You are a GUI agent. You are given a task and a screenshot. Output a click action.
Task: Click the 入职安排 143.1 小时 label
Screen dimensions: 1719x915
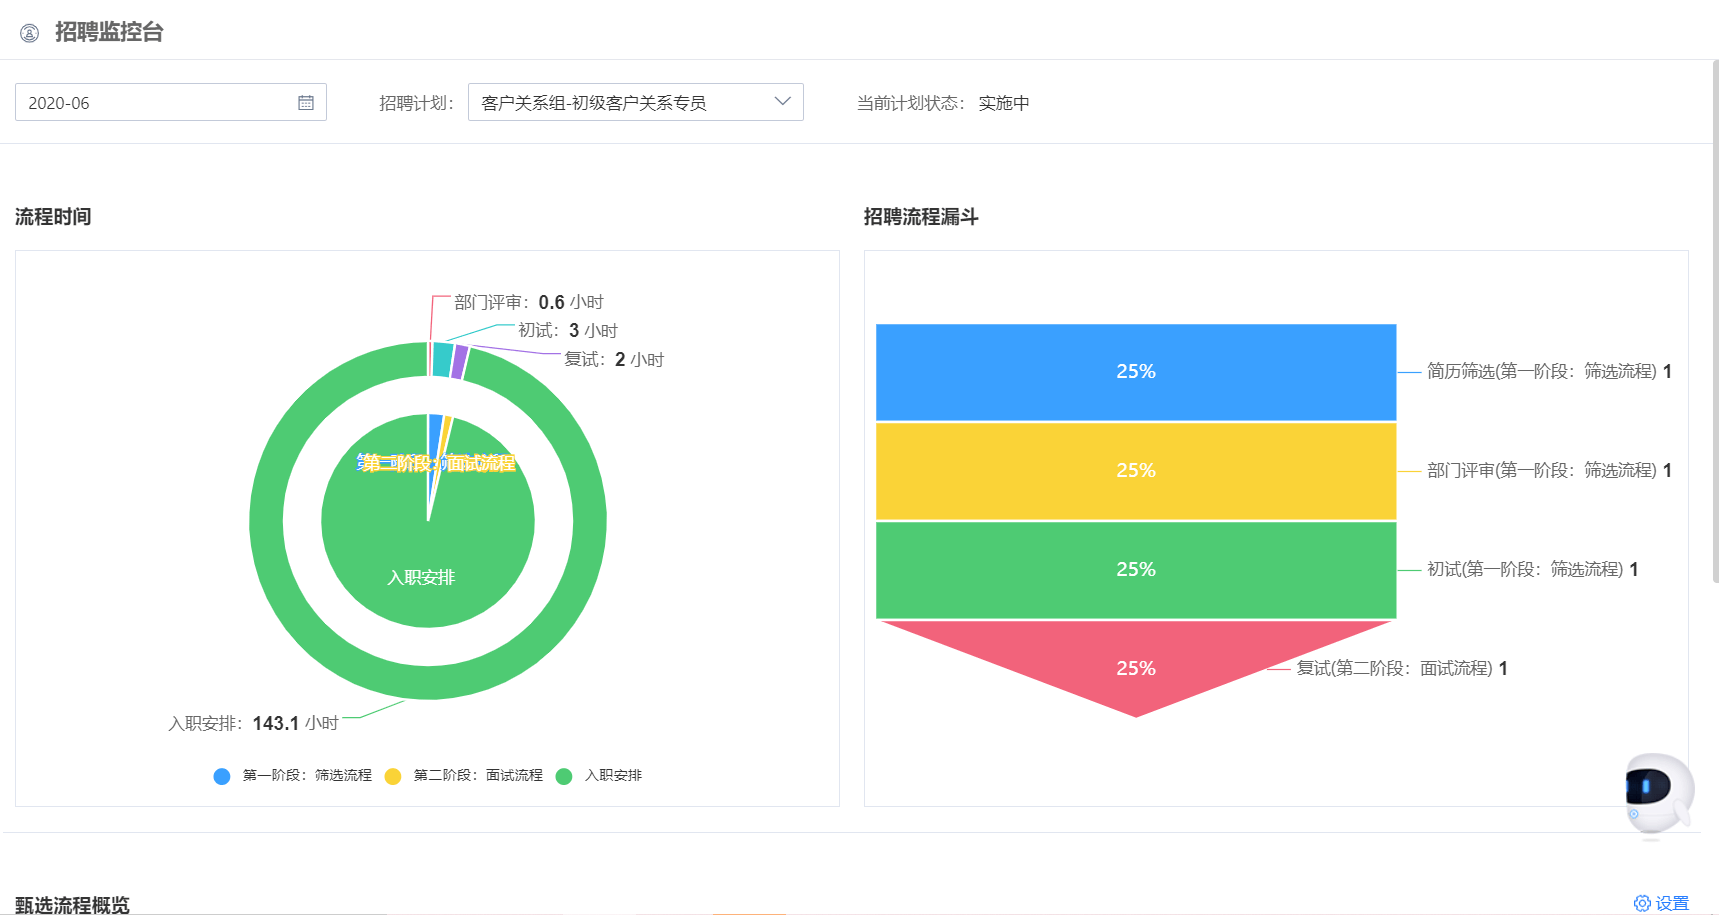(253, 723)
